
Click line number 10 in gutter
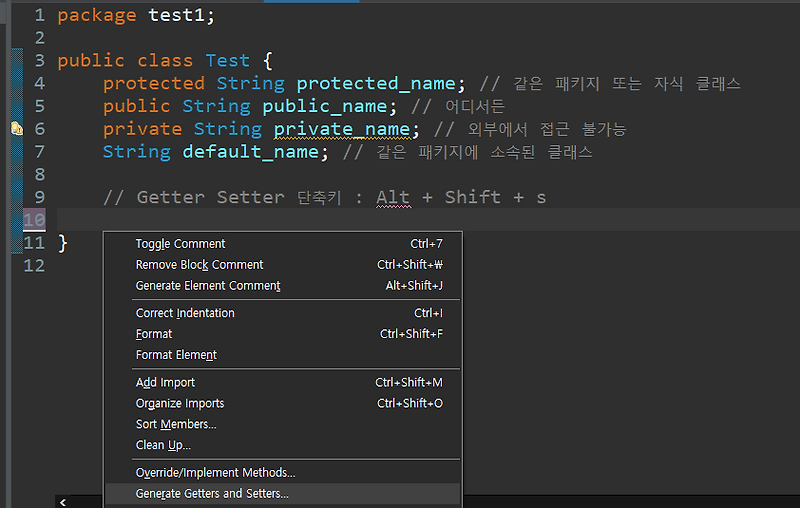(34, 220)
